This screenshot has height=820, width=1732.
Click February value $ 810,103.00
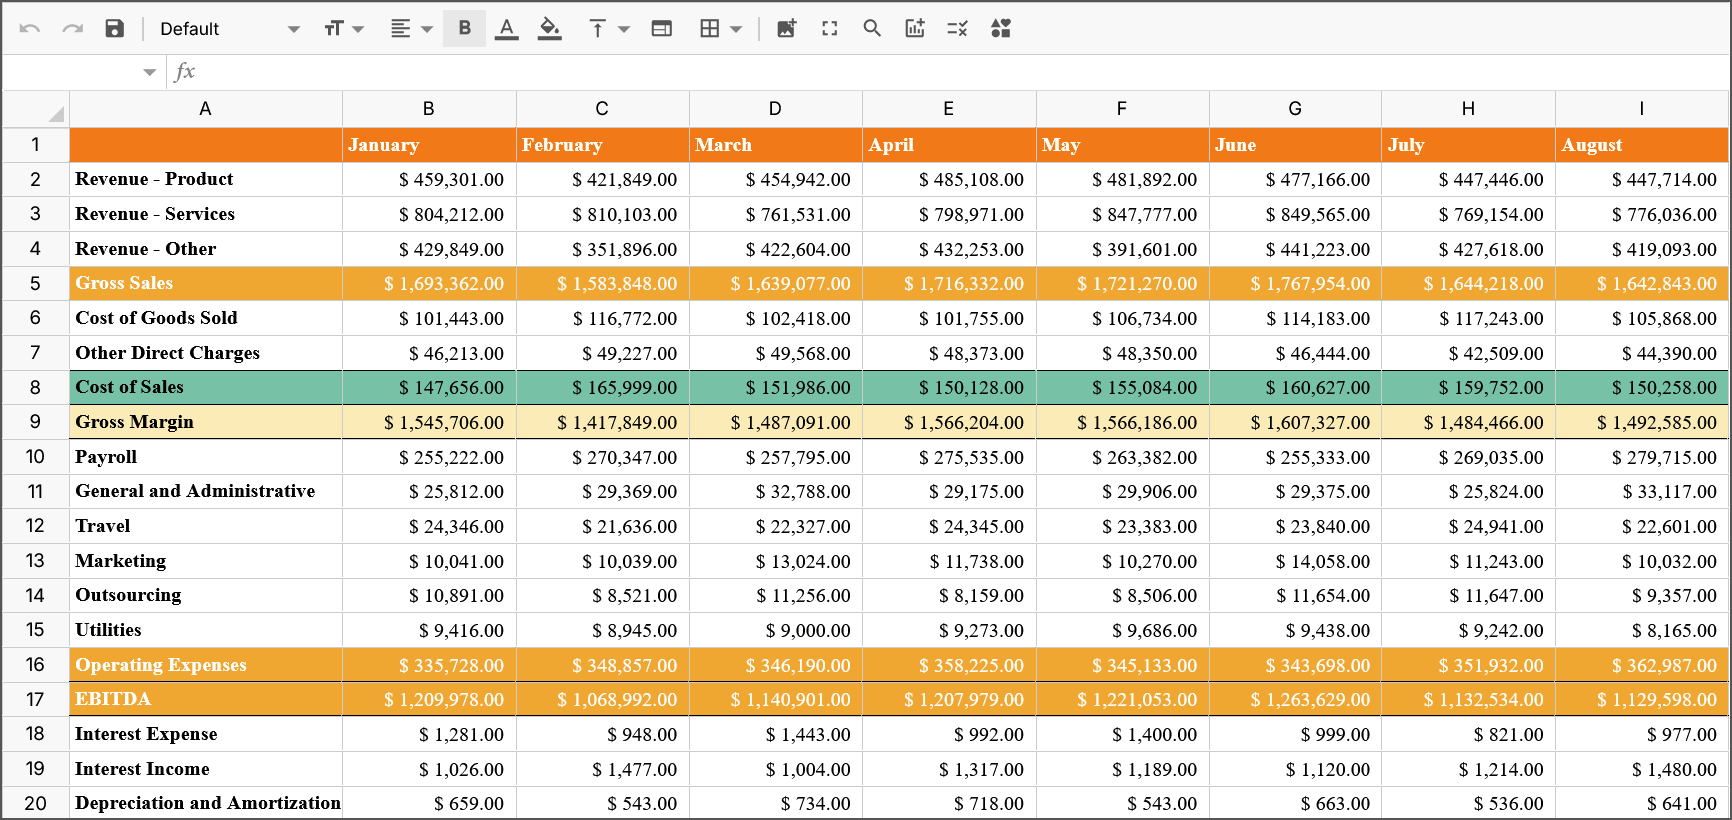click(603, 214)
